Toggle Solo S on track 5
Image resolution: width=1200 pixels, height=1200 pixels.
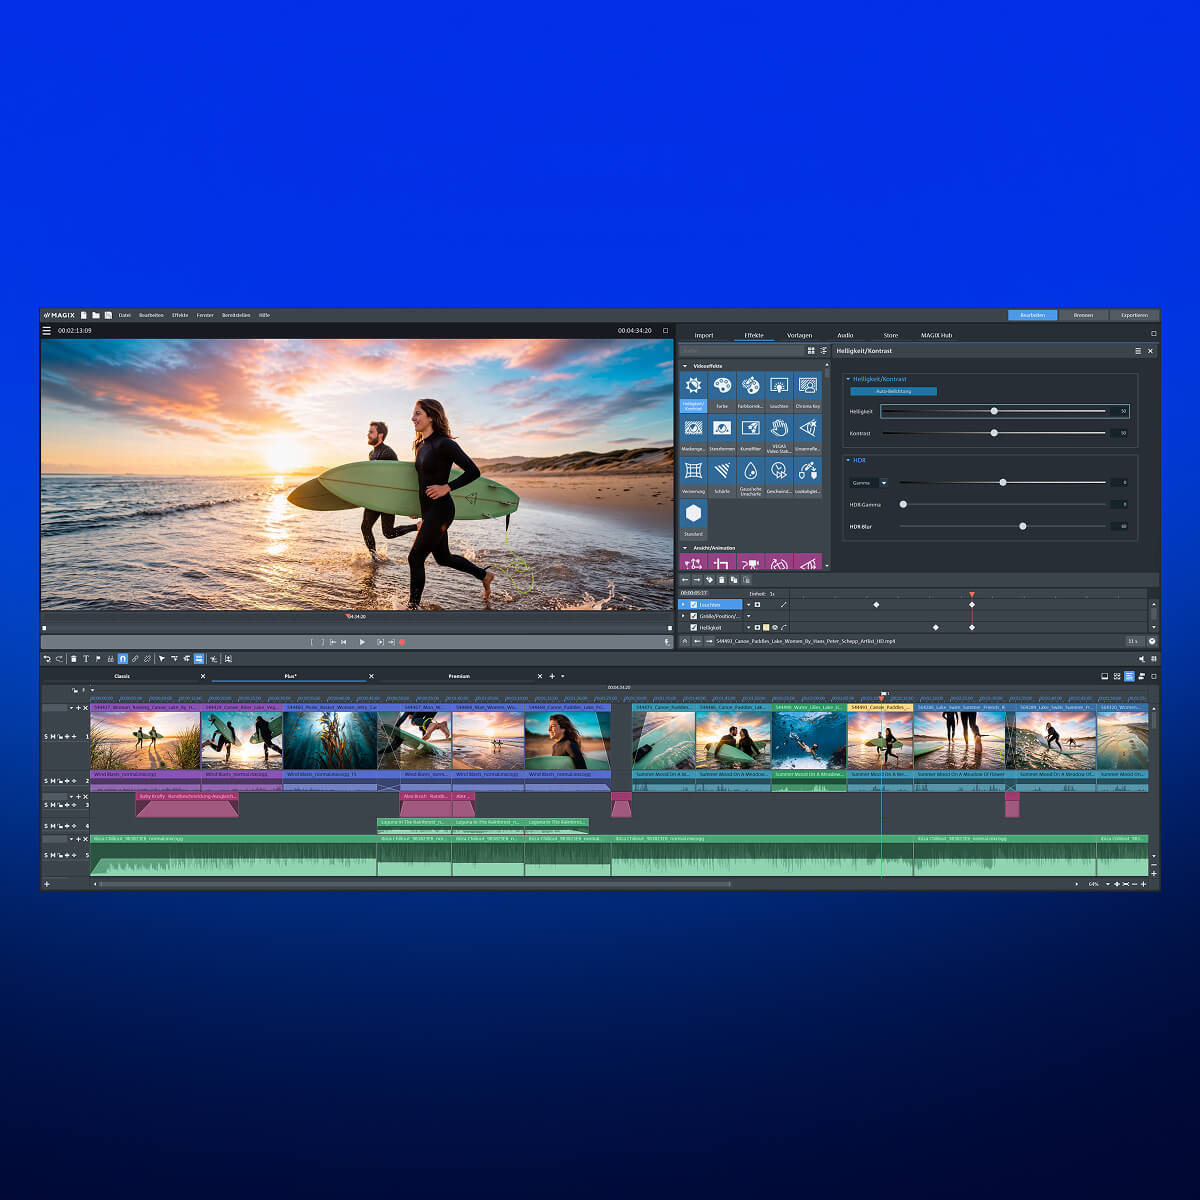45,856
